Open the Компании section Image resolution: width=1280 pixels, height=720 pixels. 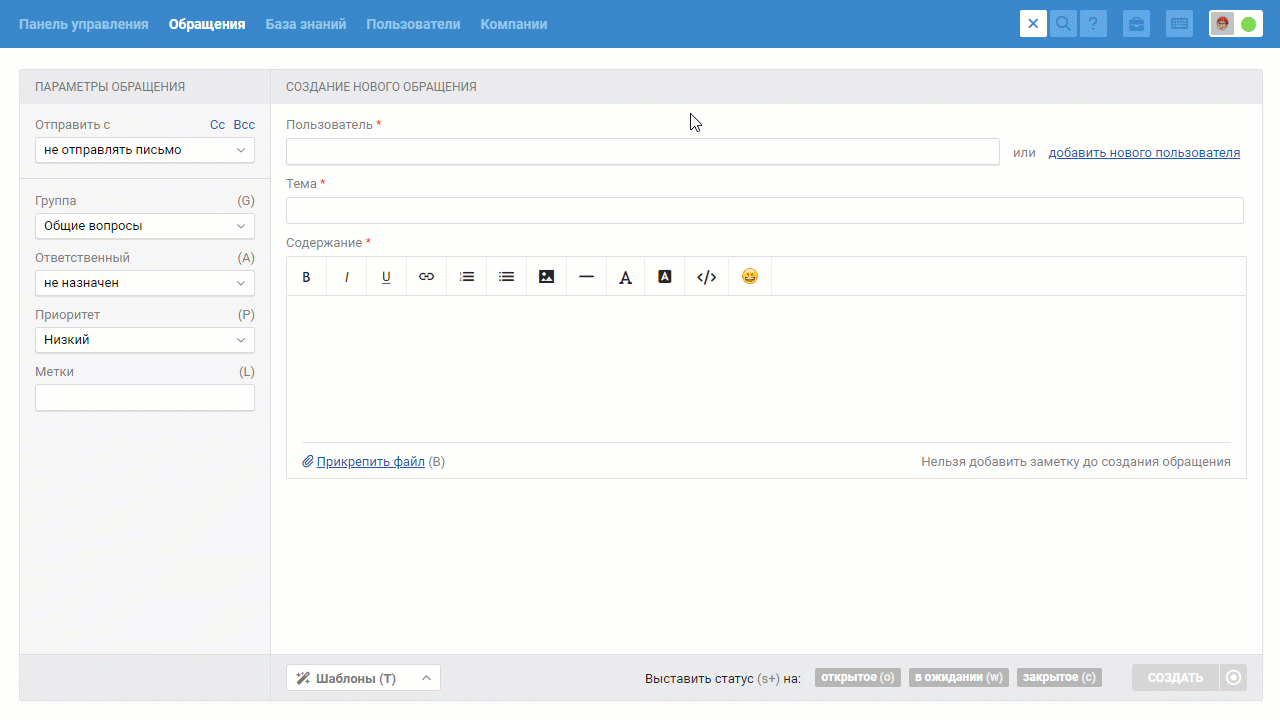click(x=514, y=24)
